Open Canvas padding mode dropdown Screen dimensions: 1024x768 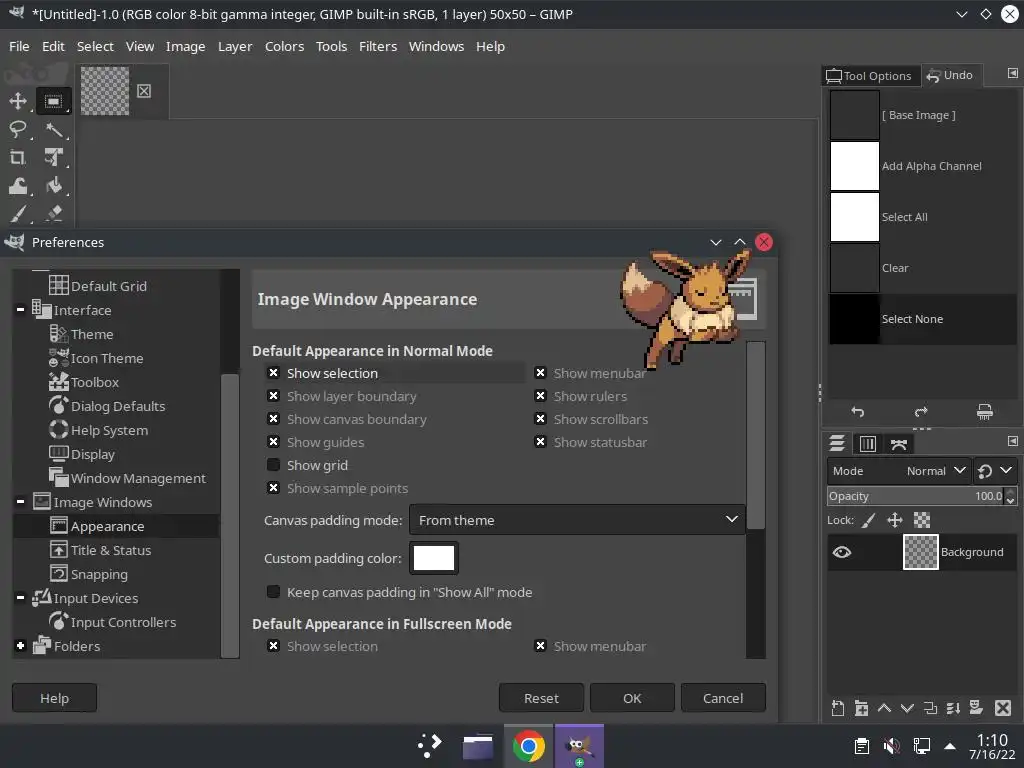pos(577,520)
